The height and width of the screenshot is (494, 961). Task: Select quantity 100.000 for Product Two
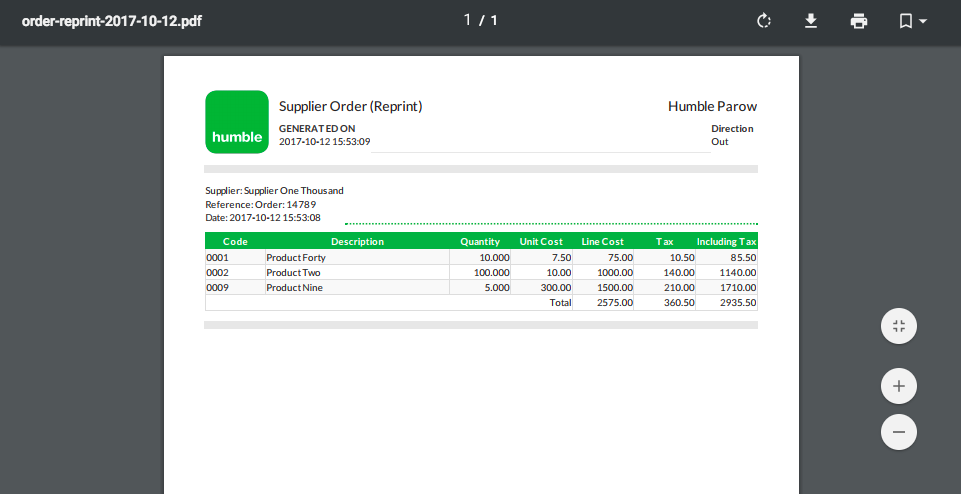492,273
